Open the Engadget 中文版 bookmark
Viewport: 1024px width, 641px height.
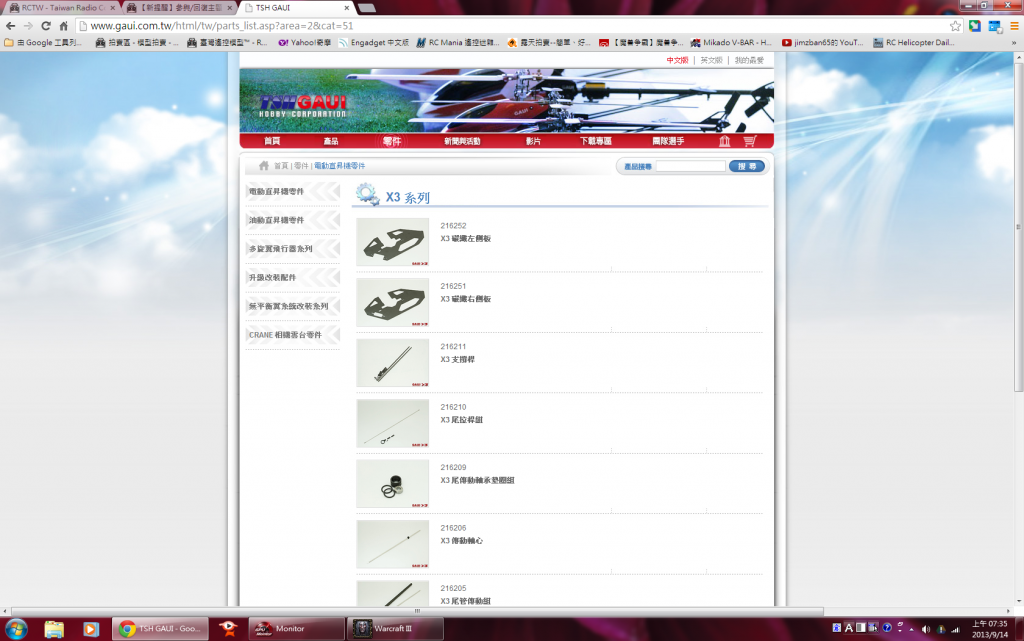tap(374, 43)
